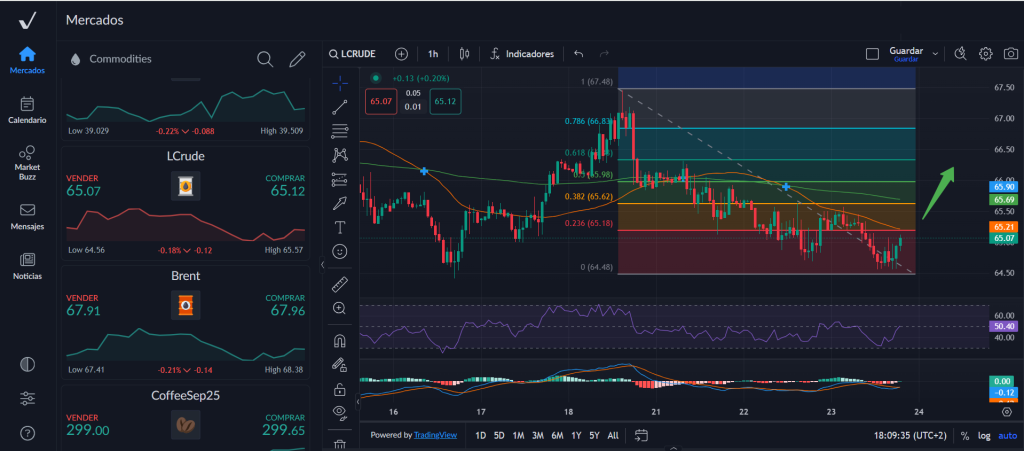Open the Commodities category selector
1024x451 pixels.
pyautogui.click(x=110, y=59)
